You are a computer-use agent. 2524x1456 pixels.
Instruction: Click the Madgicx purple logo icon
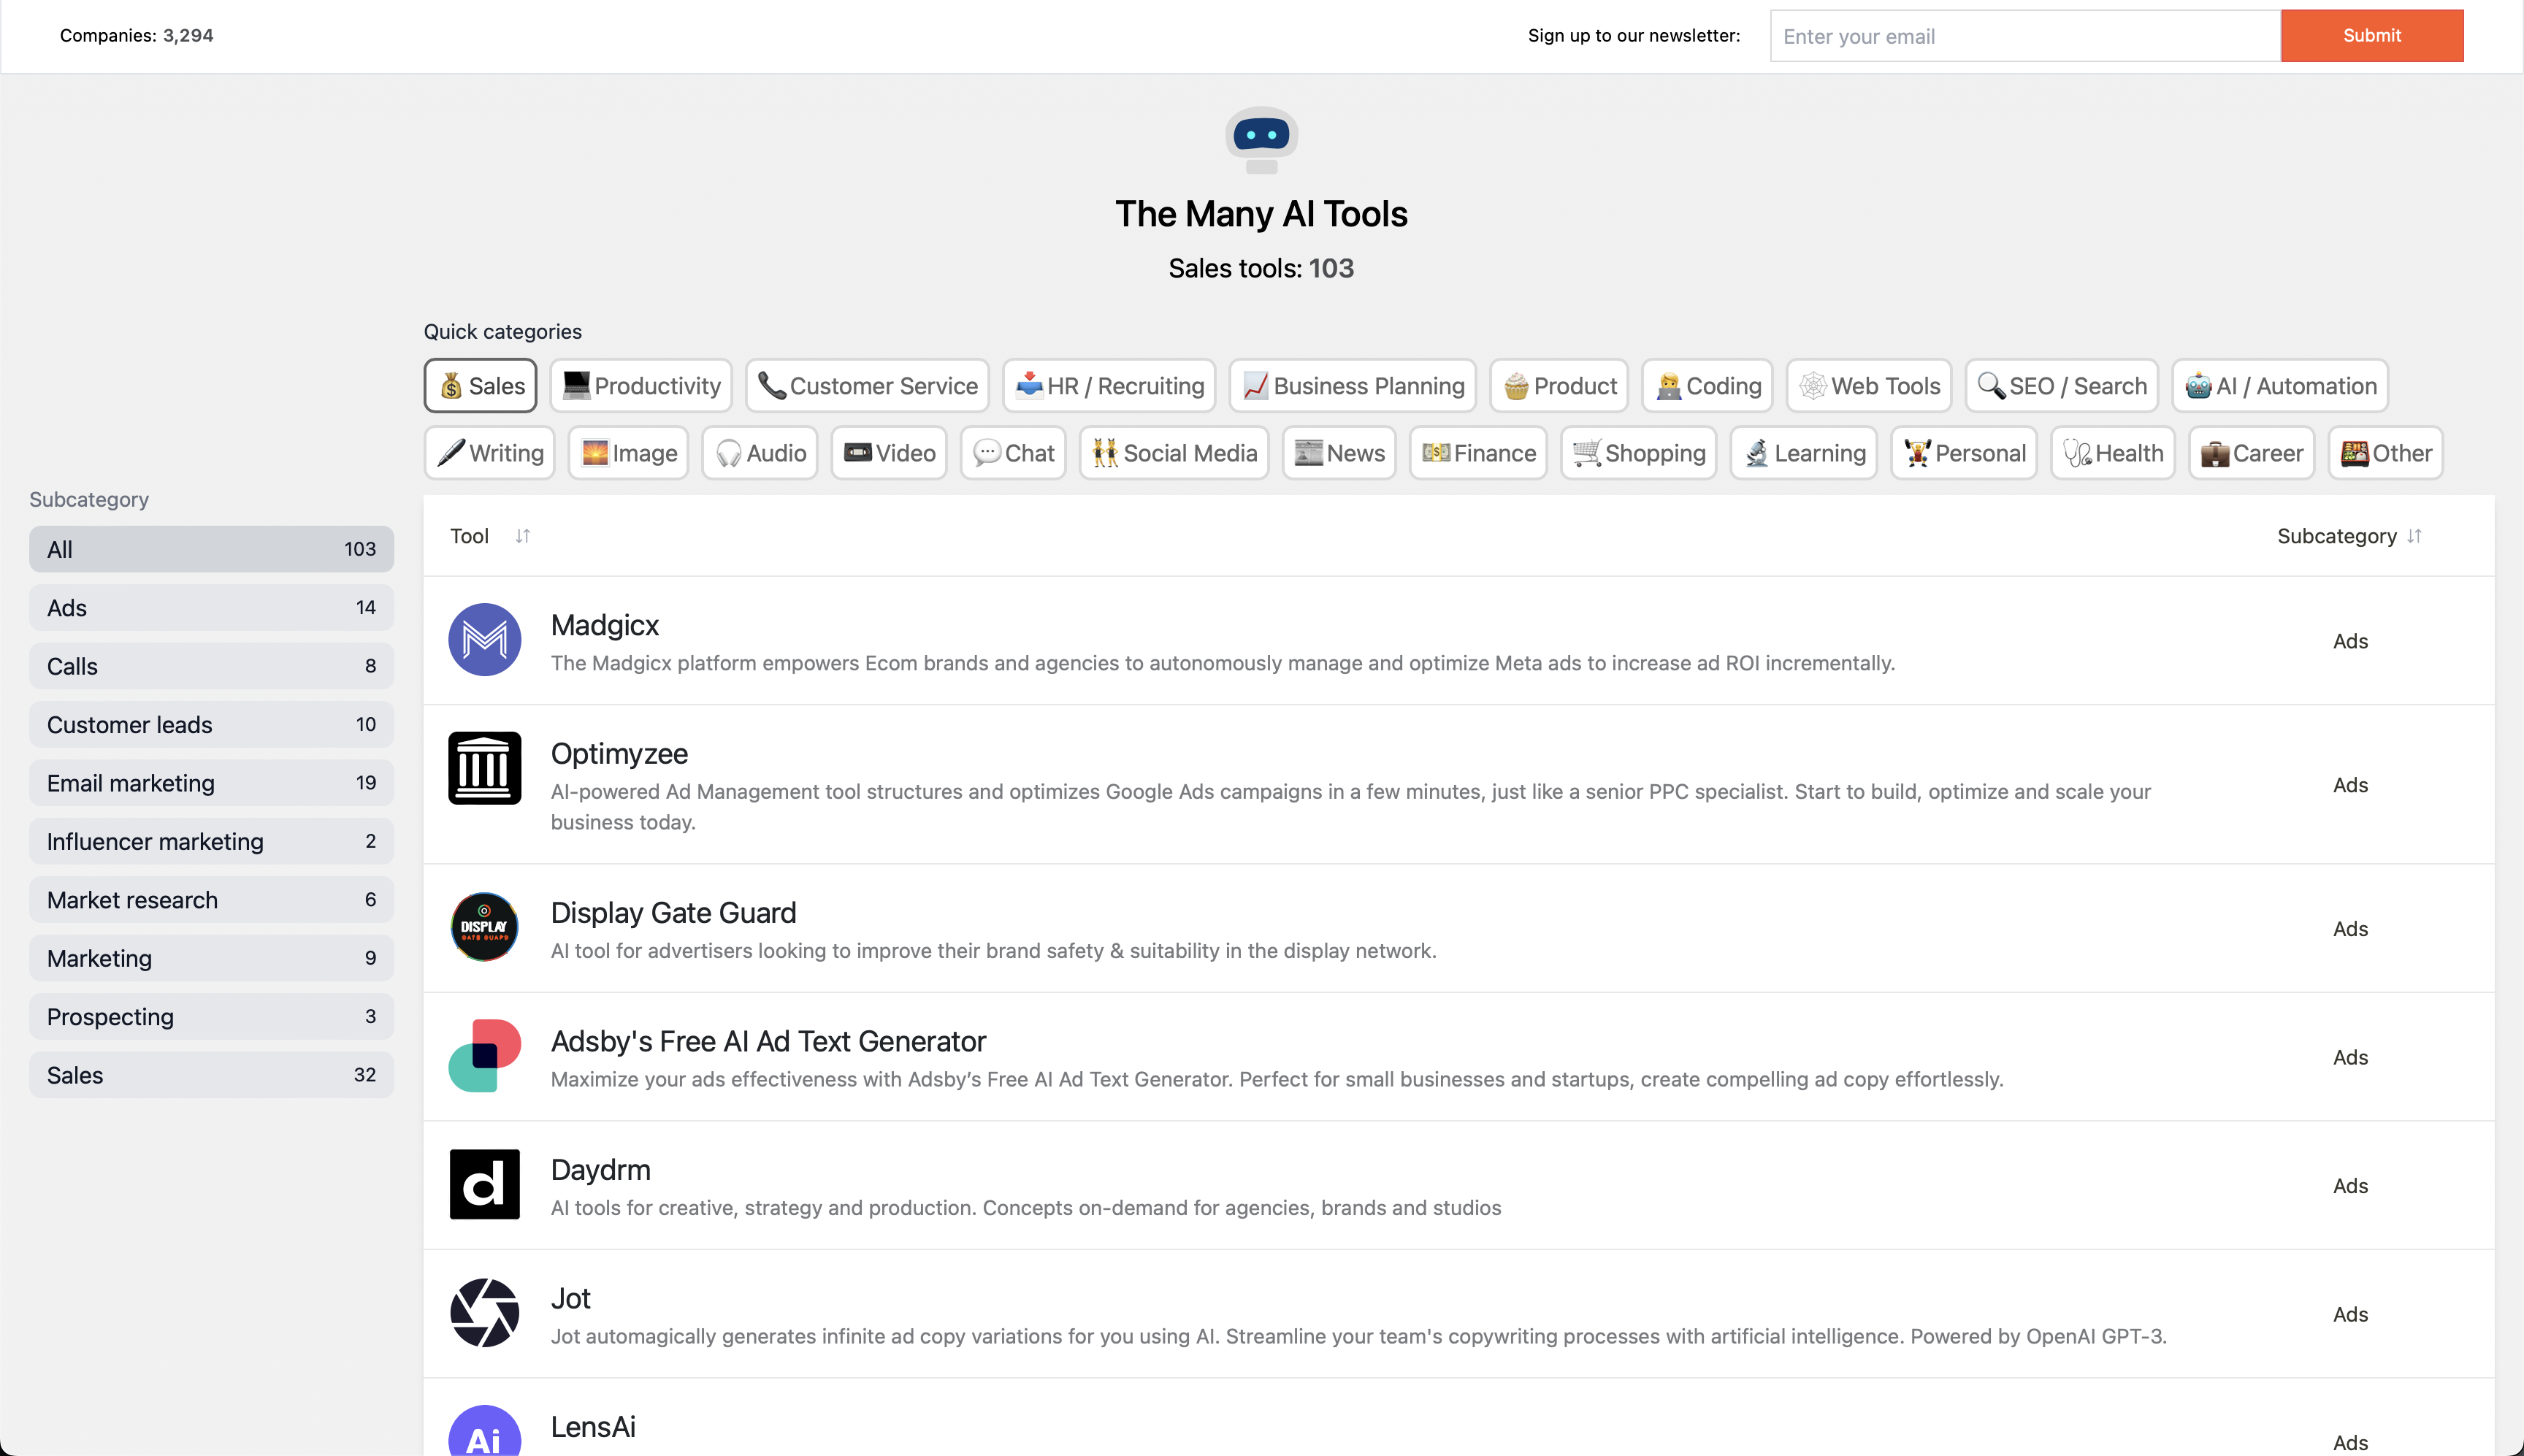coord(484,639)
